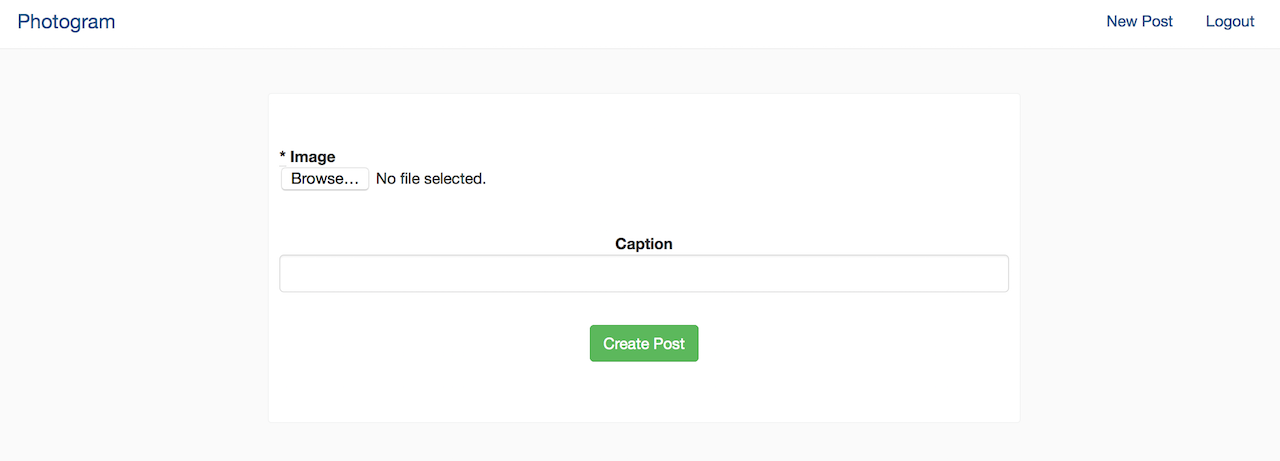Viewport: 1280px width, 461px height.
Task: Open the New Post page from navbar
Action: [x=1139, y=21]
